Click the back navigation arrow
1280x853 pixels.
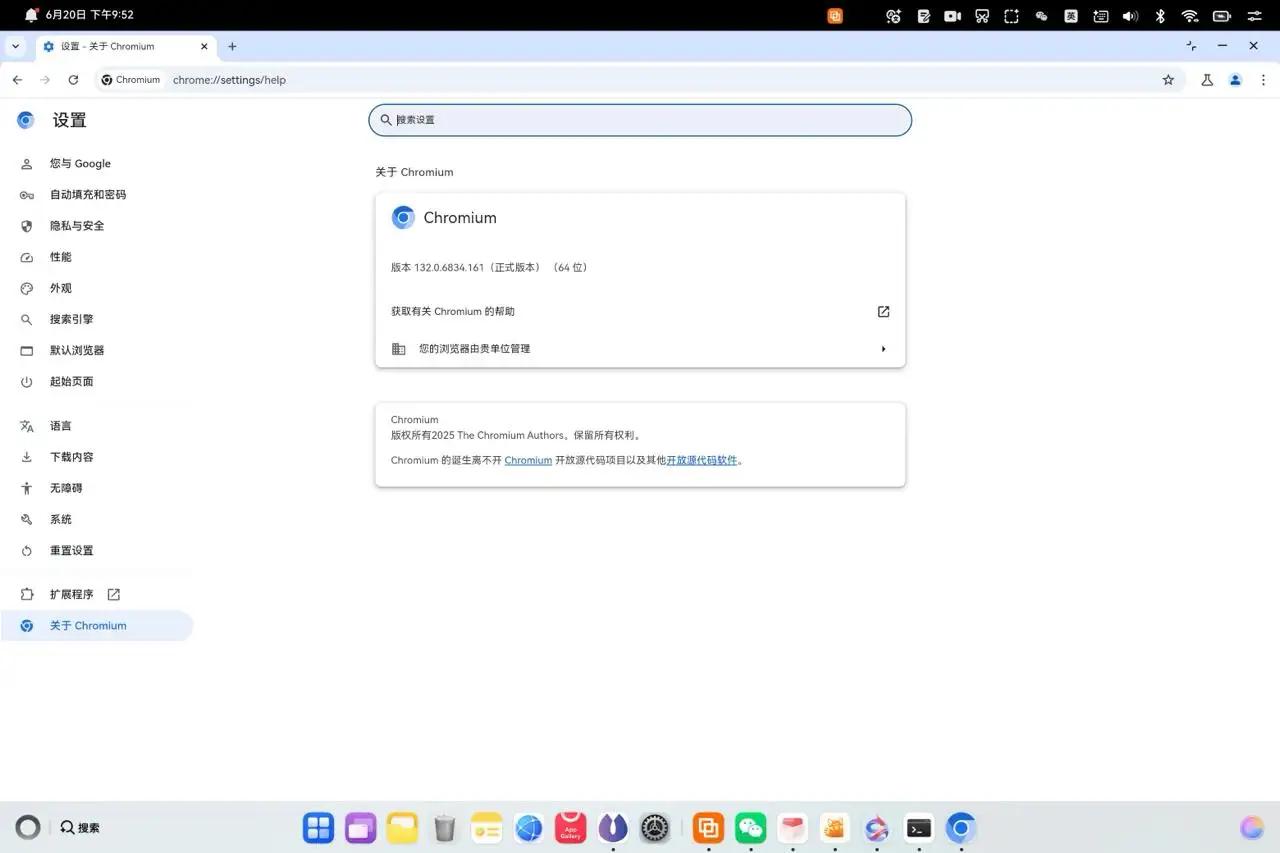[17, 80]
